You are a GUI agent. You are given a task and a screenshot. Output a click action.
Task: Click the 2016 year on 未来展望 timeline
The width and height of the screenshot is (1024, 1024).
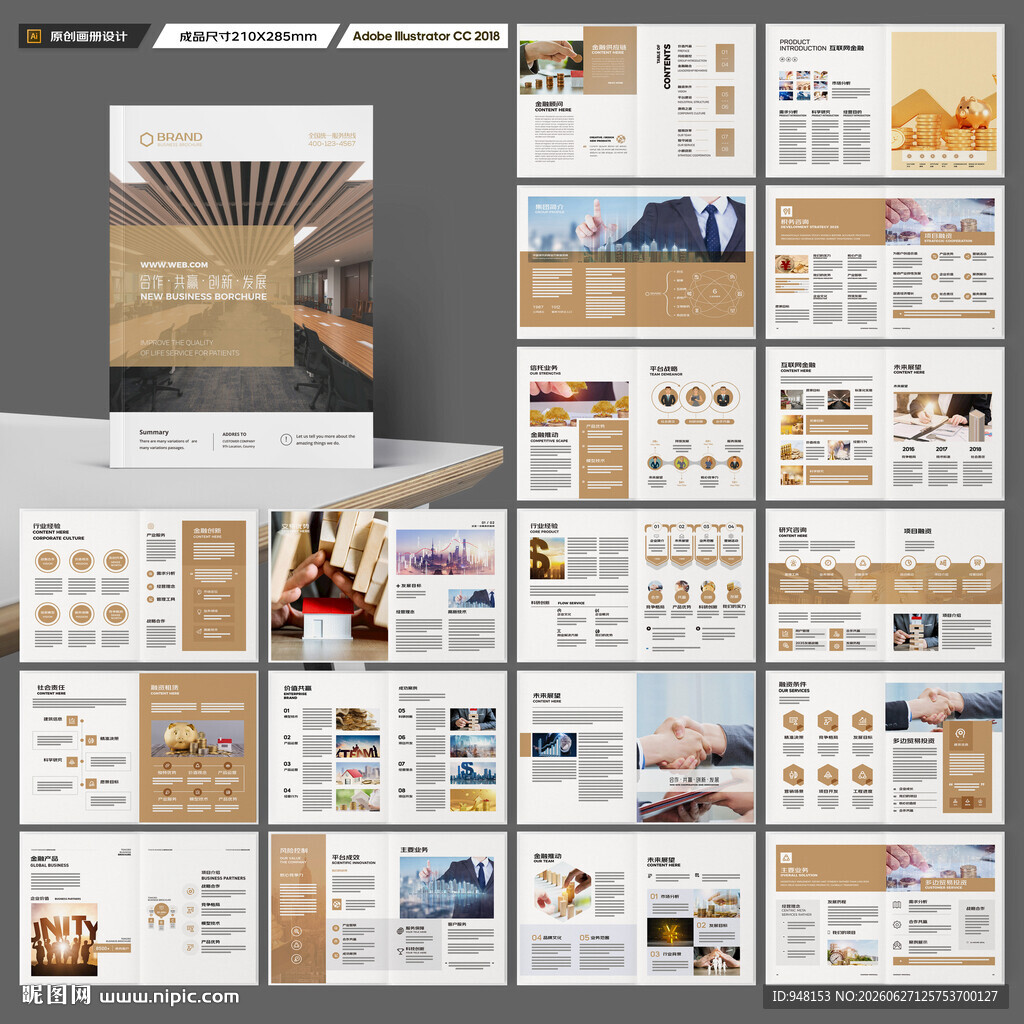908,449
